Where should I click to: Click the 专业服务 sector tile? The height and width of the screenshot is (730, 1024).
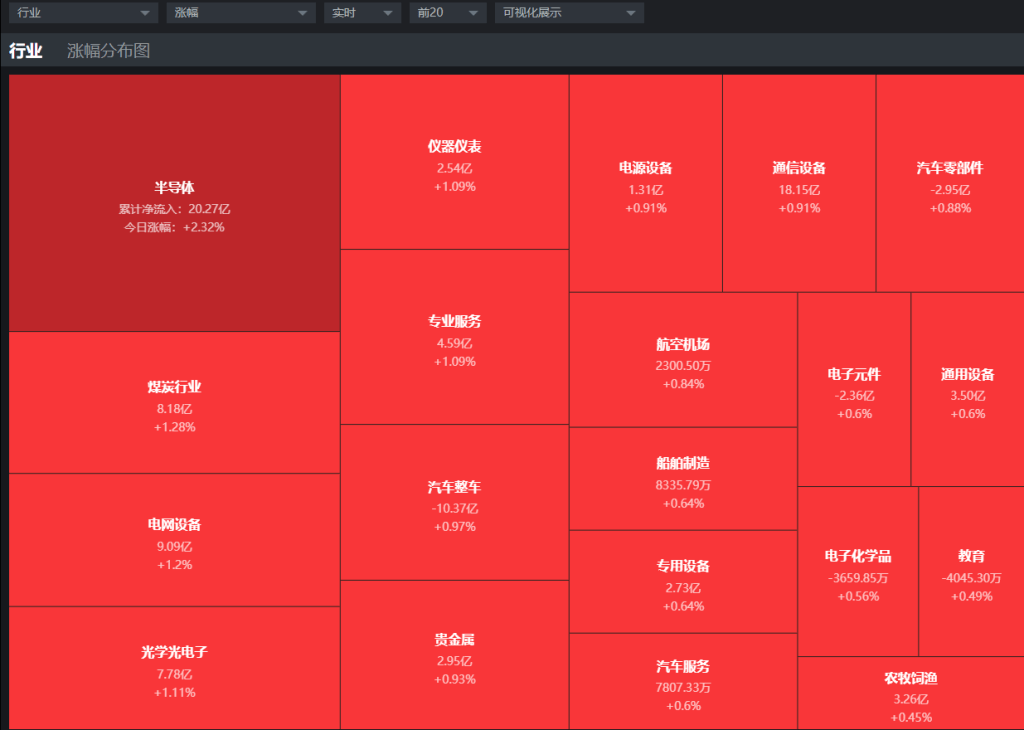click(x=454, y=338)
